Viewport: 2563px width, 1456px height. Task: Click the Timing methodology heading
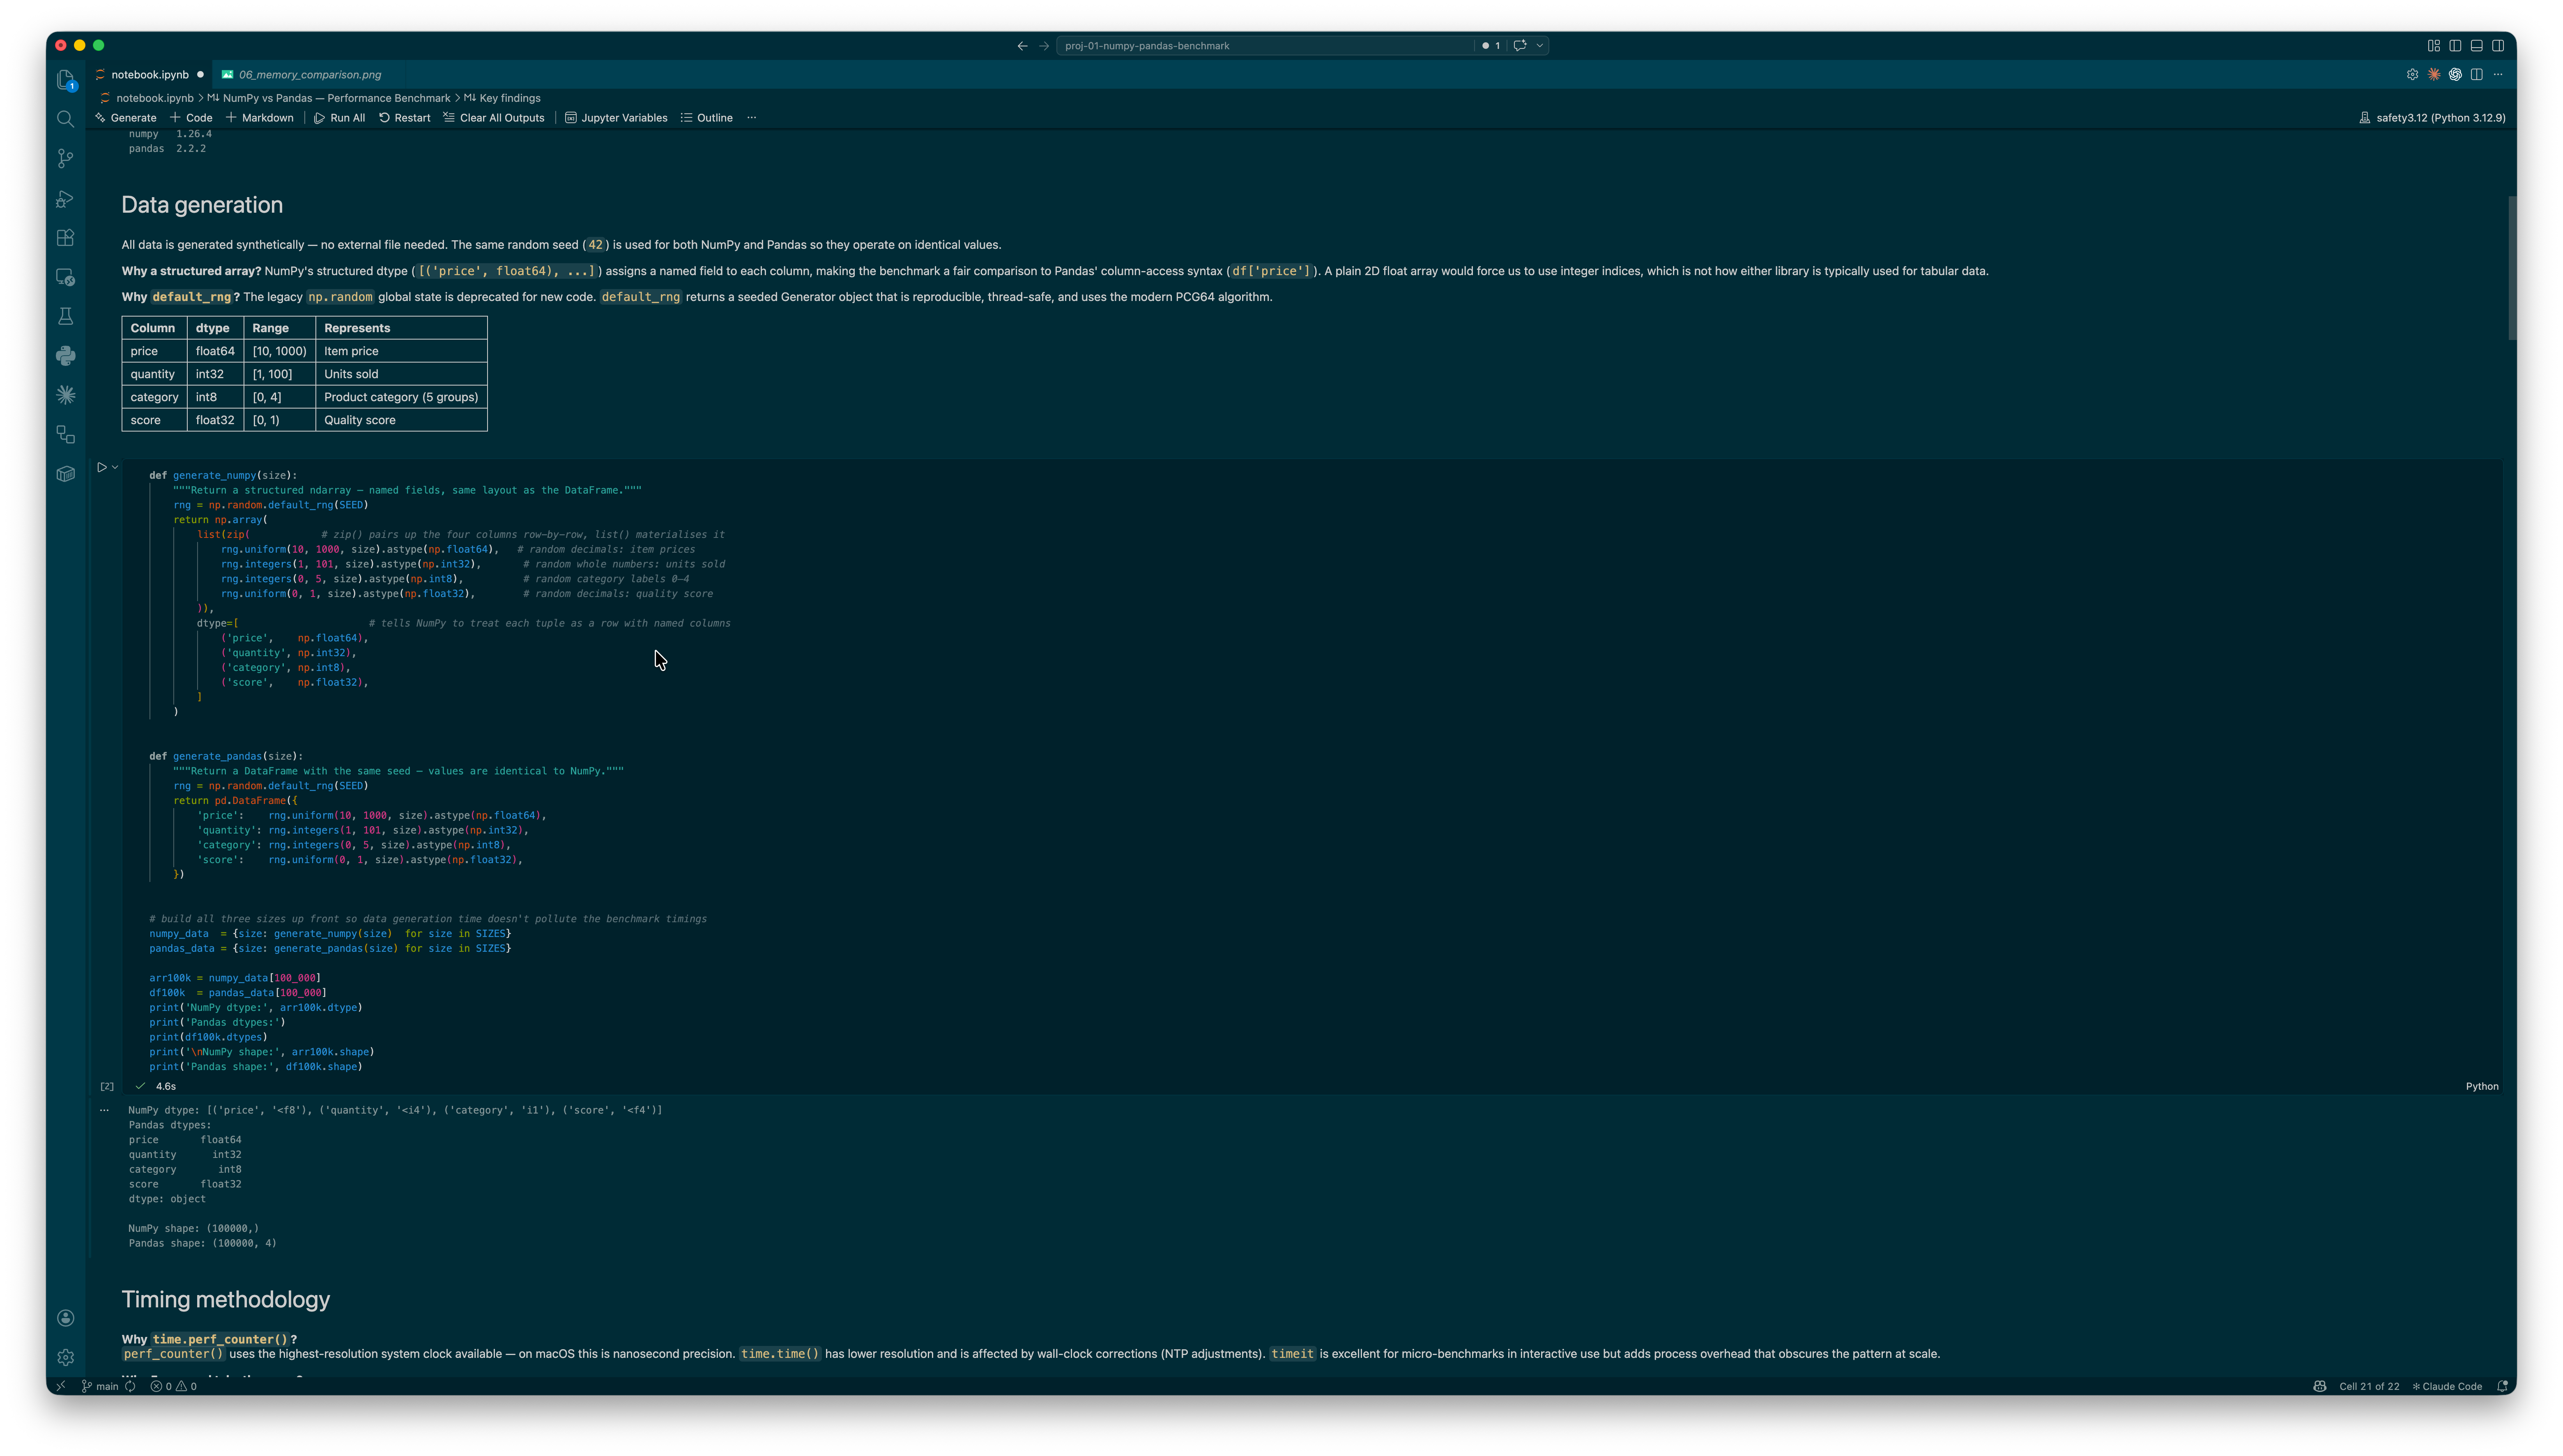tap(226, 1300)
